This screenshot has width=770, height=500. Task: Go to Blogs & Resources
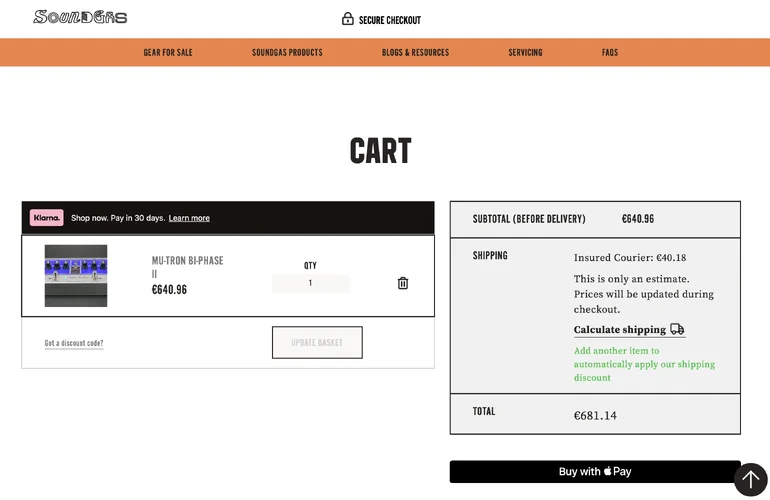415,52
